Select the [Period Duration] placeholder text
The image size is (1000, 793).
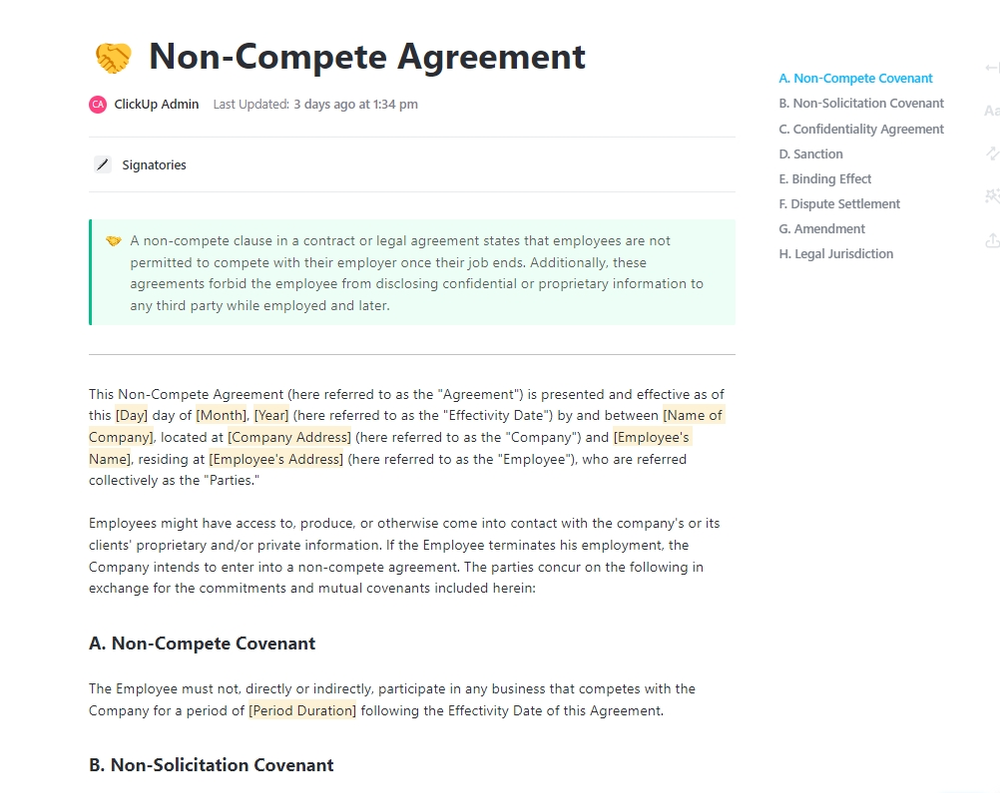coord(301,710)
